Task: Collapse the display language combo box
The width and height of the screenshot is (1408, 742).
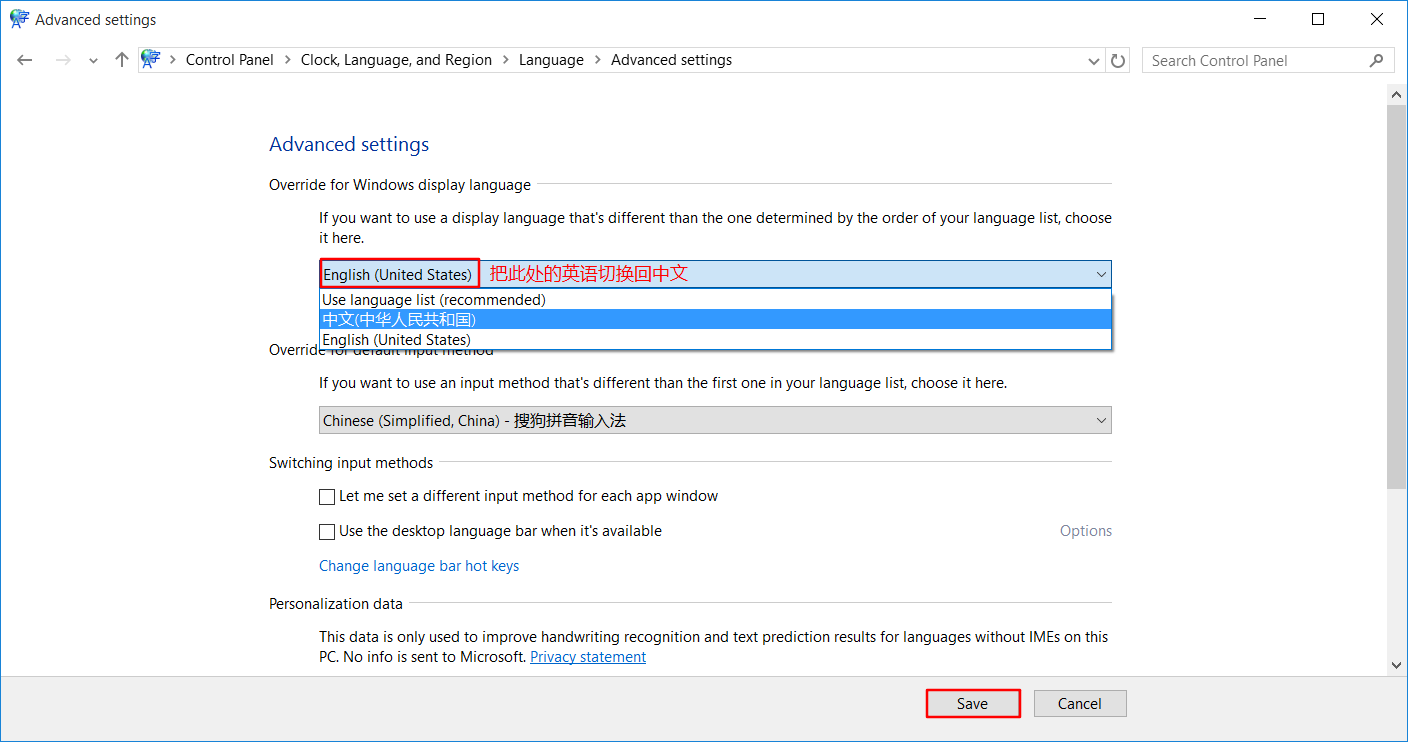Action: [x=715, y=274]
